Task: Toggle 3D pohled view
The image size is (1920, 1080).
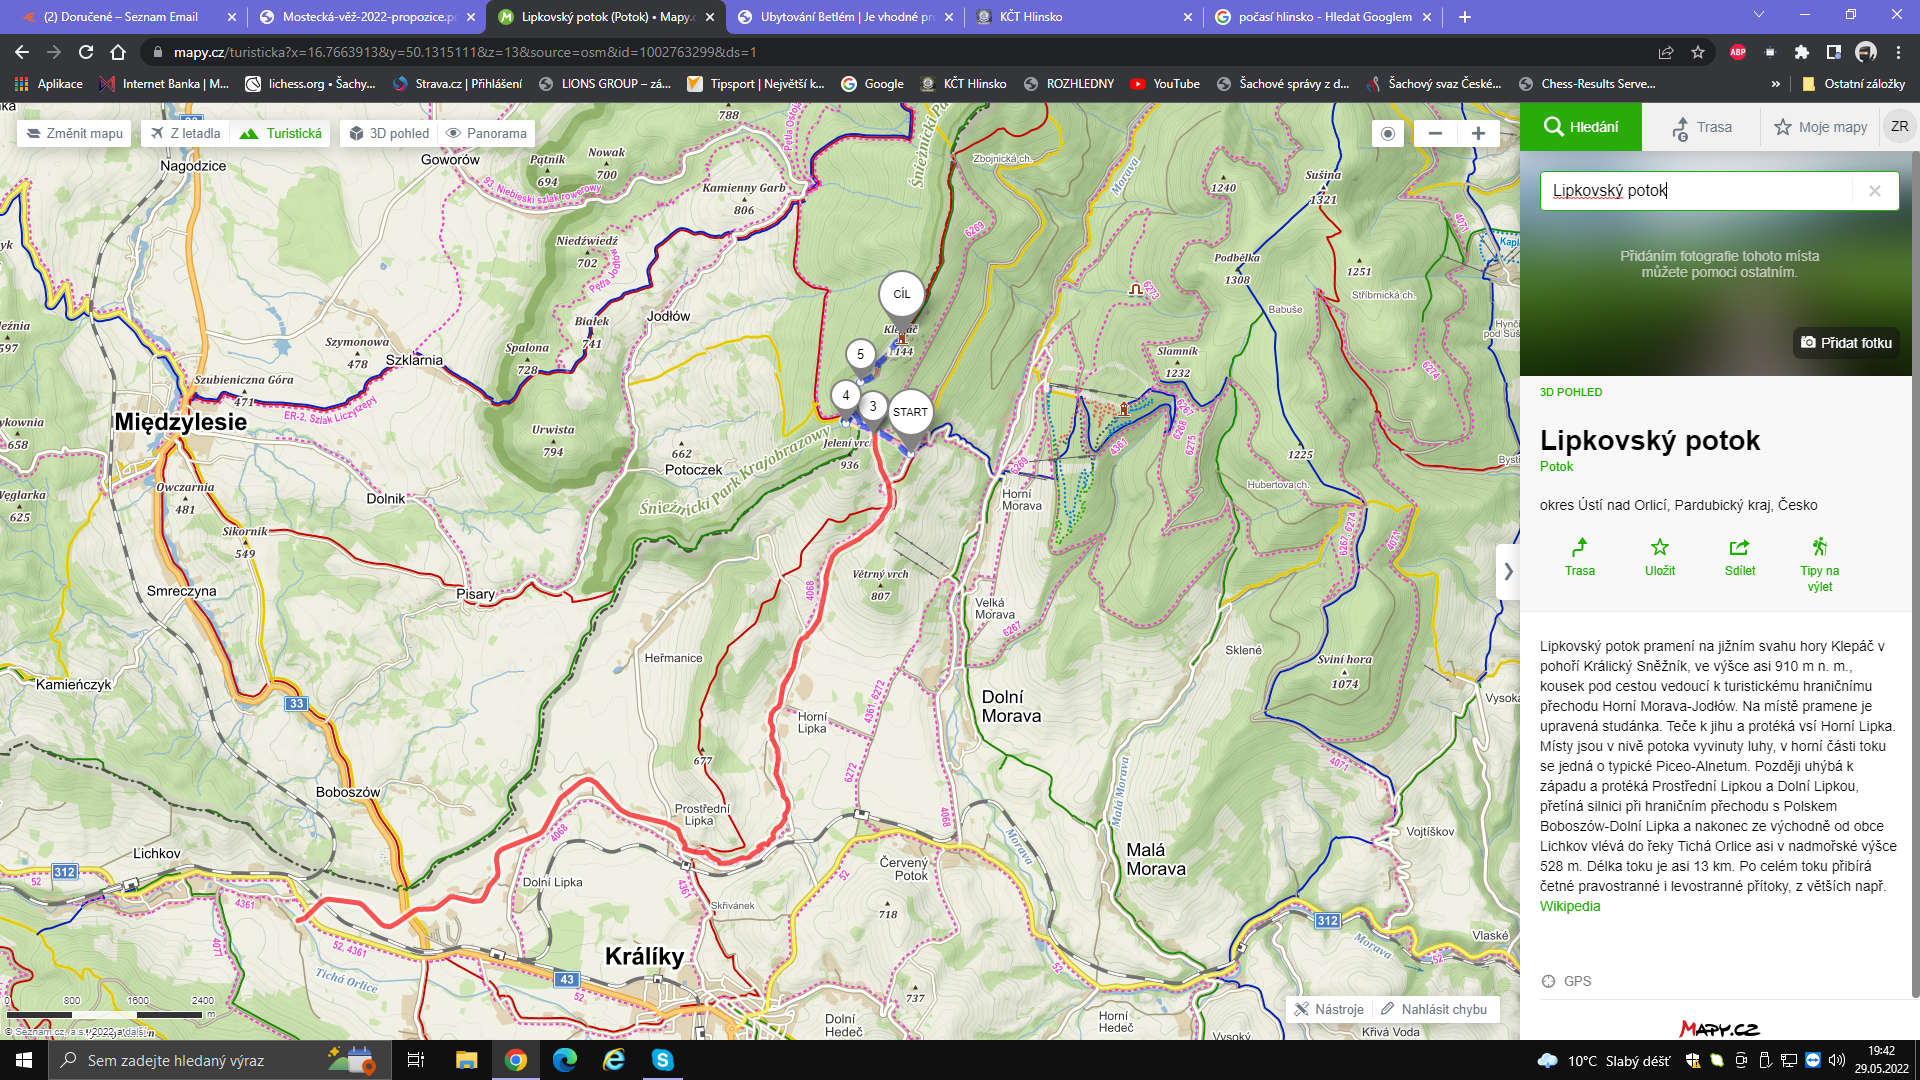Action: 389,134
